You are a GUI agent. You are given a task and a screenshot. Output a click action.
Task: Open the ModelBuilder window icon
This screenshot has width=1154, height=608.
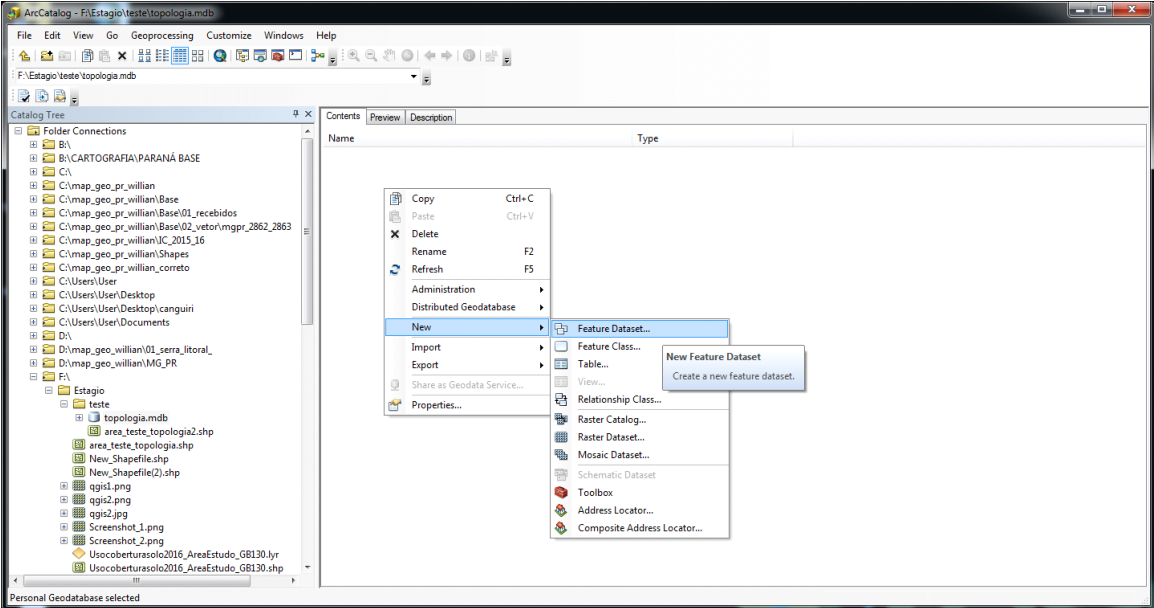pyautogui.click(x=317, y=56)
